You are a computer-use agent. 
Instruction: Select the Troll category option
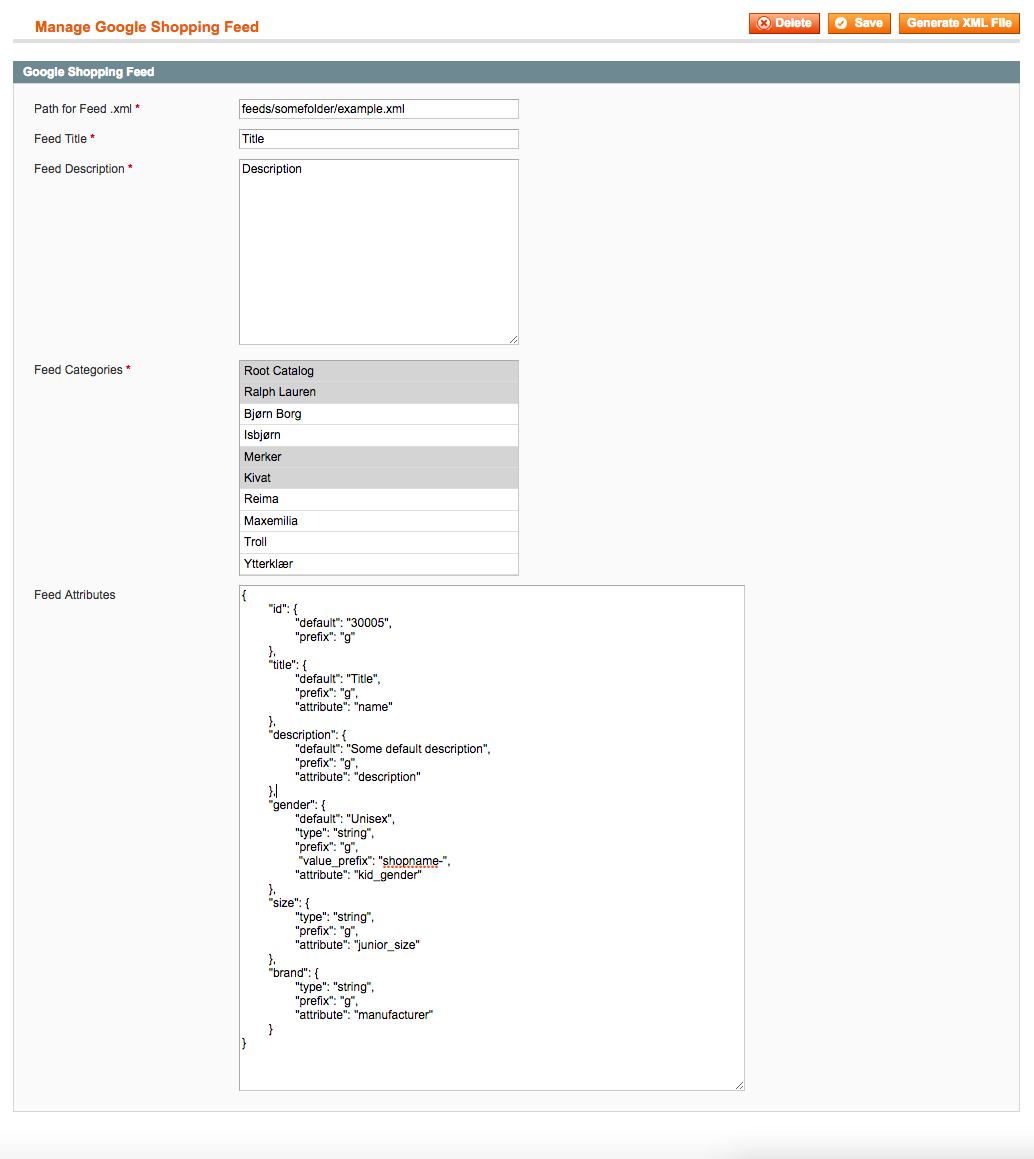tap(379, 542)
